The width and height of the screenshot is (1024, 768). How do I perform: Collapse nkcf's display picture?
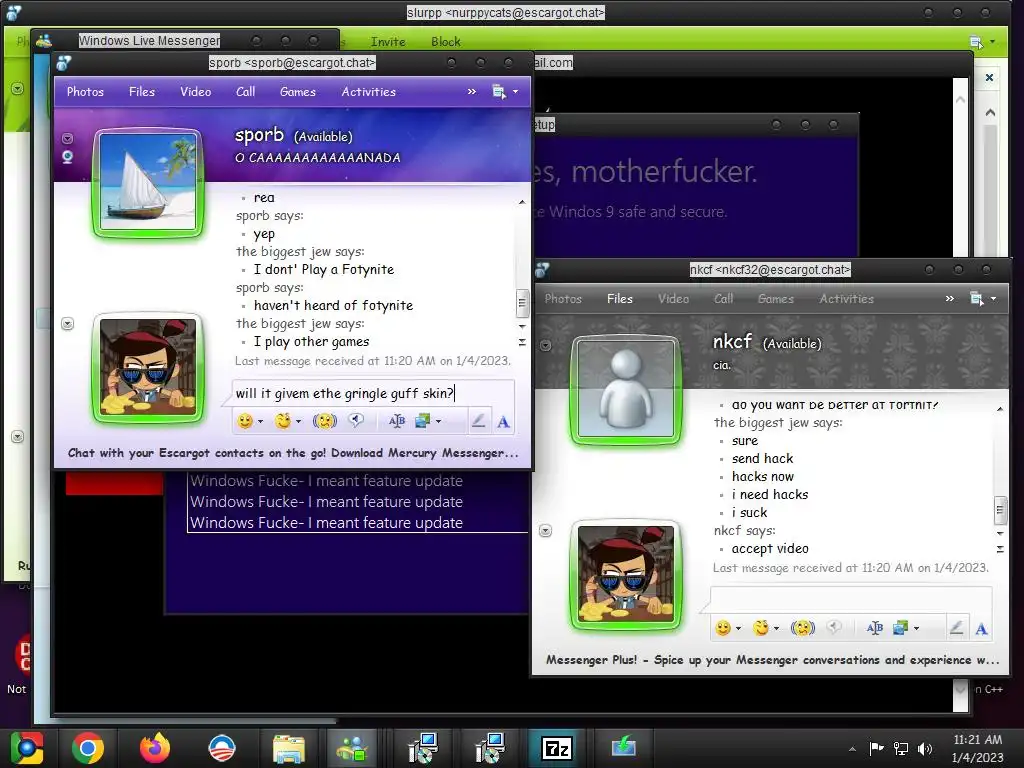(x=546, y=345)
